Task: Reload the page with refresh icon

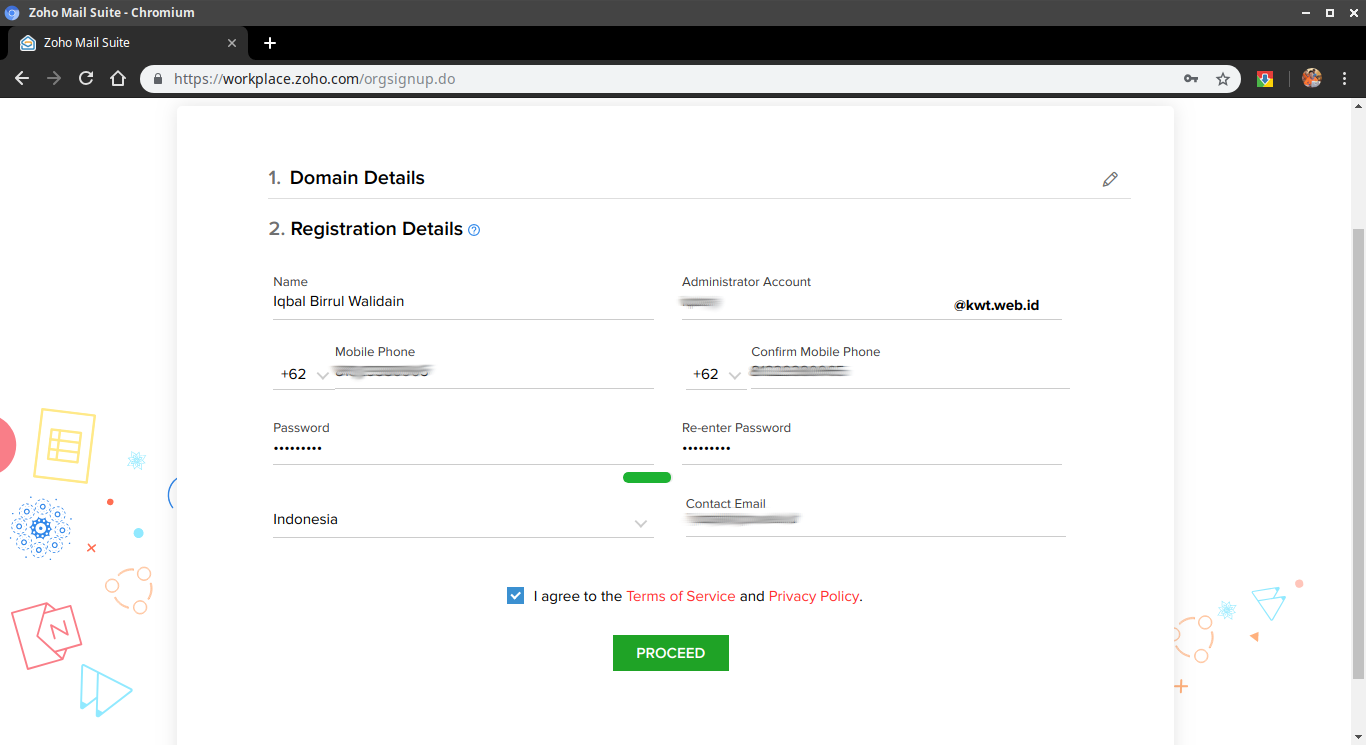Action: coord(86,78)
